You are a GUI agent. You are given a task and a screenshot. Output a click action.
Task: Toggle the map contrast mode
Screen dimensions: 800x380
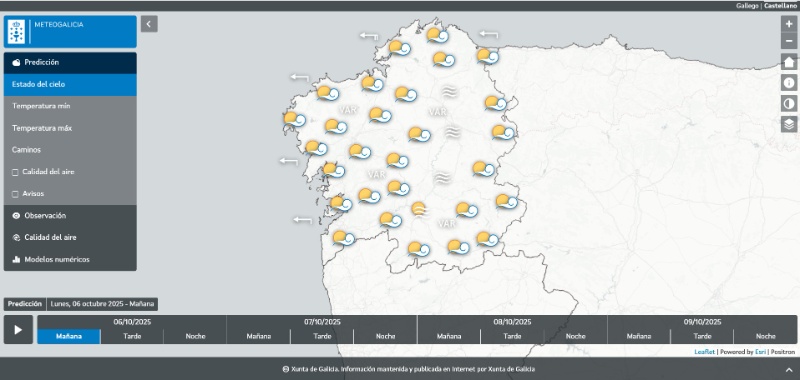789,104
